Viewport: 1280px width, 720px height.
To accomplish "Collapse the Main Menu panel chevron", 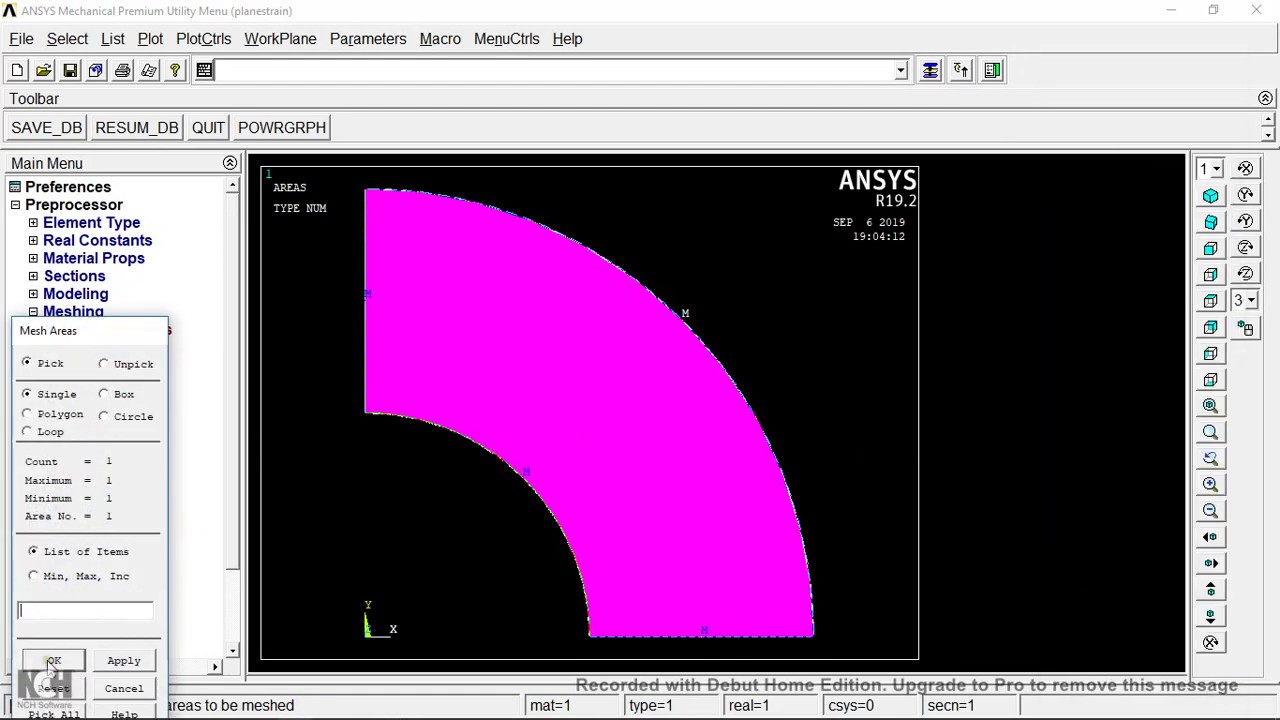I will [x=230, y=163].
